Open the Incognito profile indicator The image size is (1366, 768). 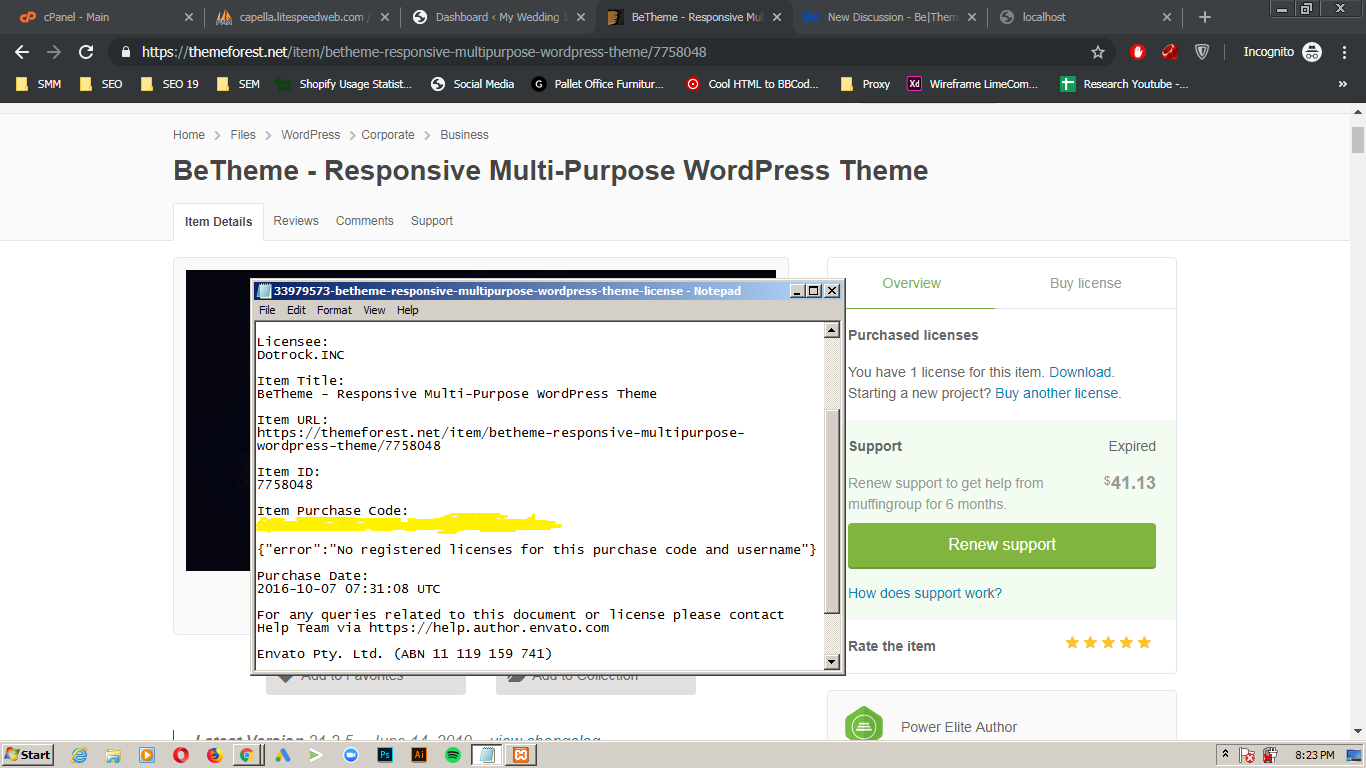pyautogui.click(x=1282, y=52)
